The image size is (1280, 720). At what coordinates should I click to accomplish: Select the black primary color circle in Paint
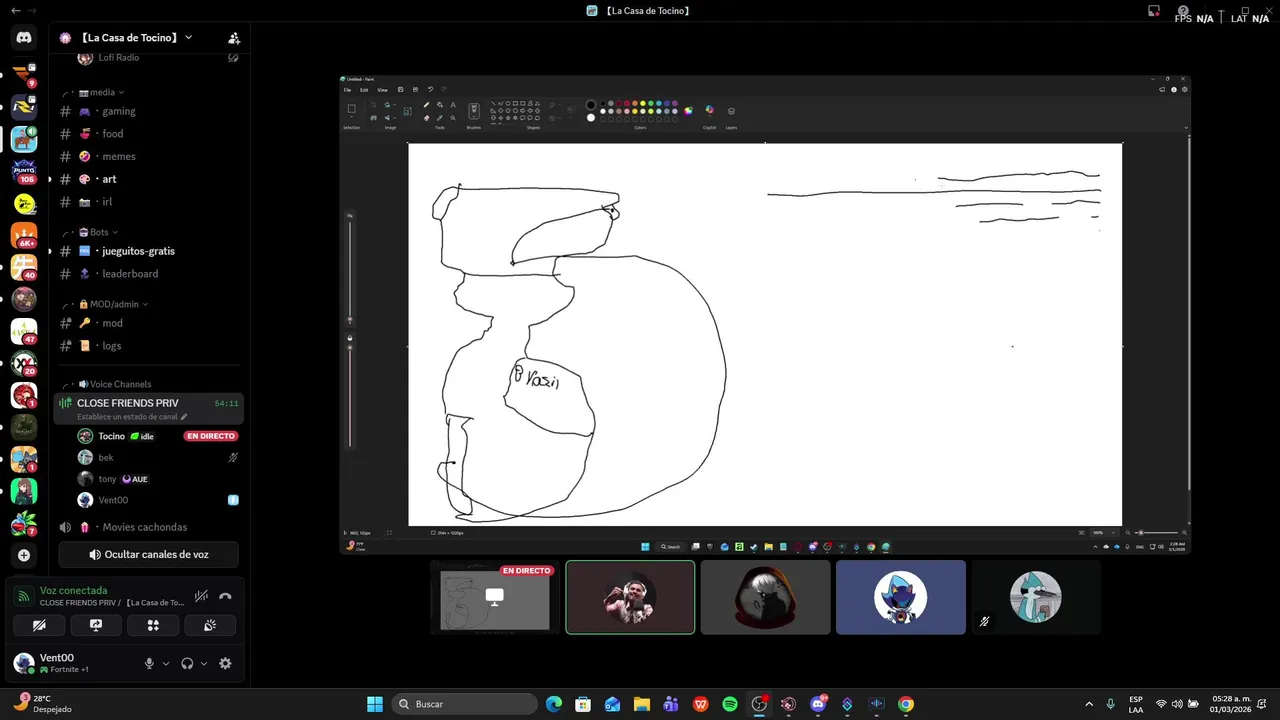(x=591, y=105)
